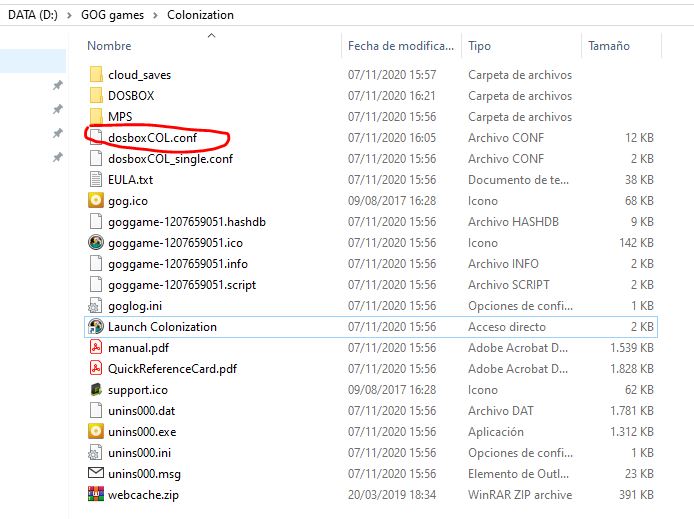This screenshot has width=694, height=519.
Task: Click the MPS folder icon
Action: [96, 116]
